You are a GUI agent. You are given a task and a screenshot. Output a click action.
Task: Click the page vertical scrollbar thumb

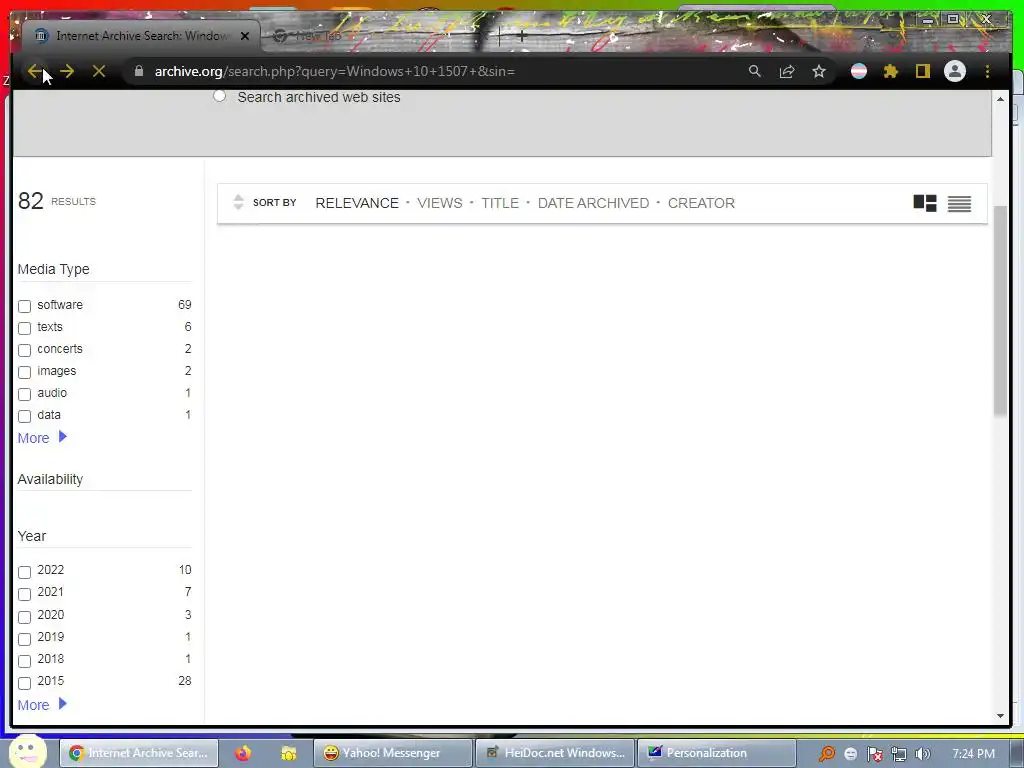(x=1000, y=310)
